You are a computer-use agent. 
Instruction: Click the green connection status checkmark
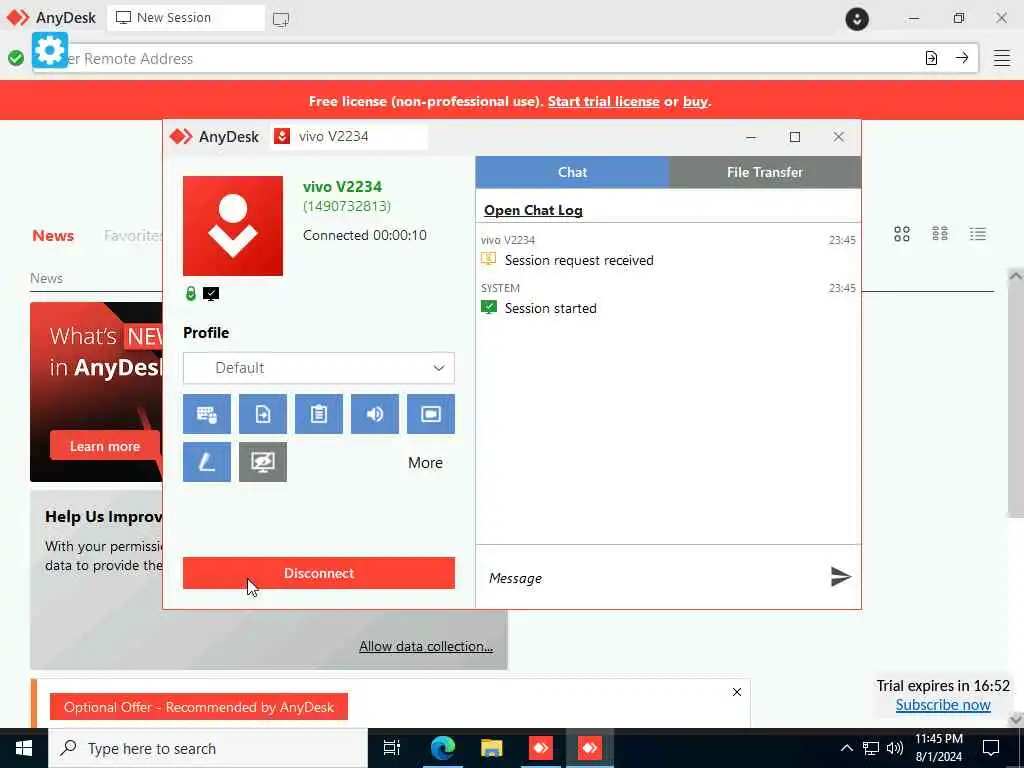click(x=16, y=59)
